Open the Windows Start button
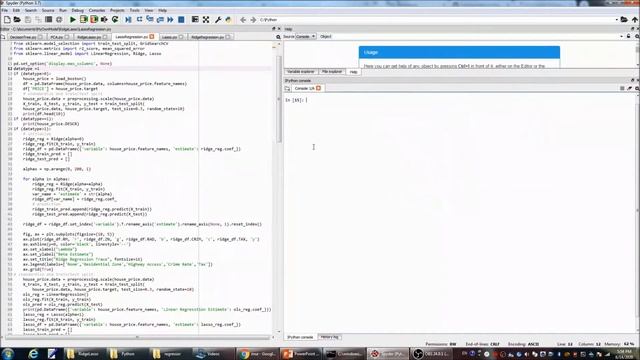 tap(8, 354)
